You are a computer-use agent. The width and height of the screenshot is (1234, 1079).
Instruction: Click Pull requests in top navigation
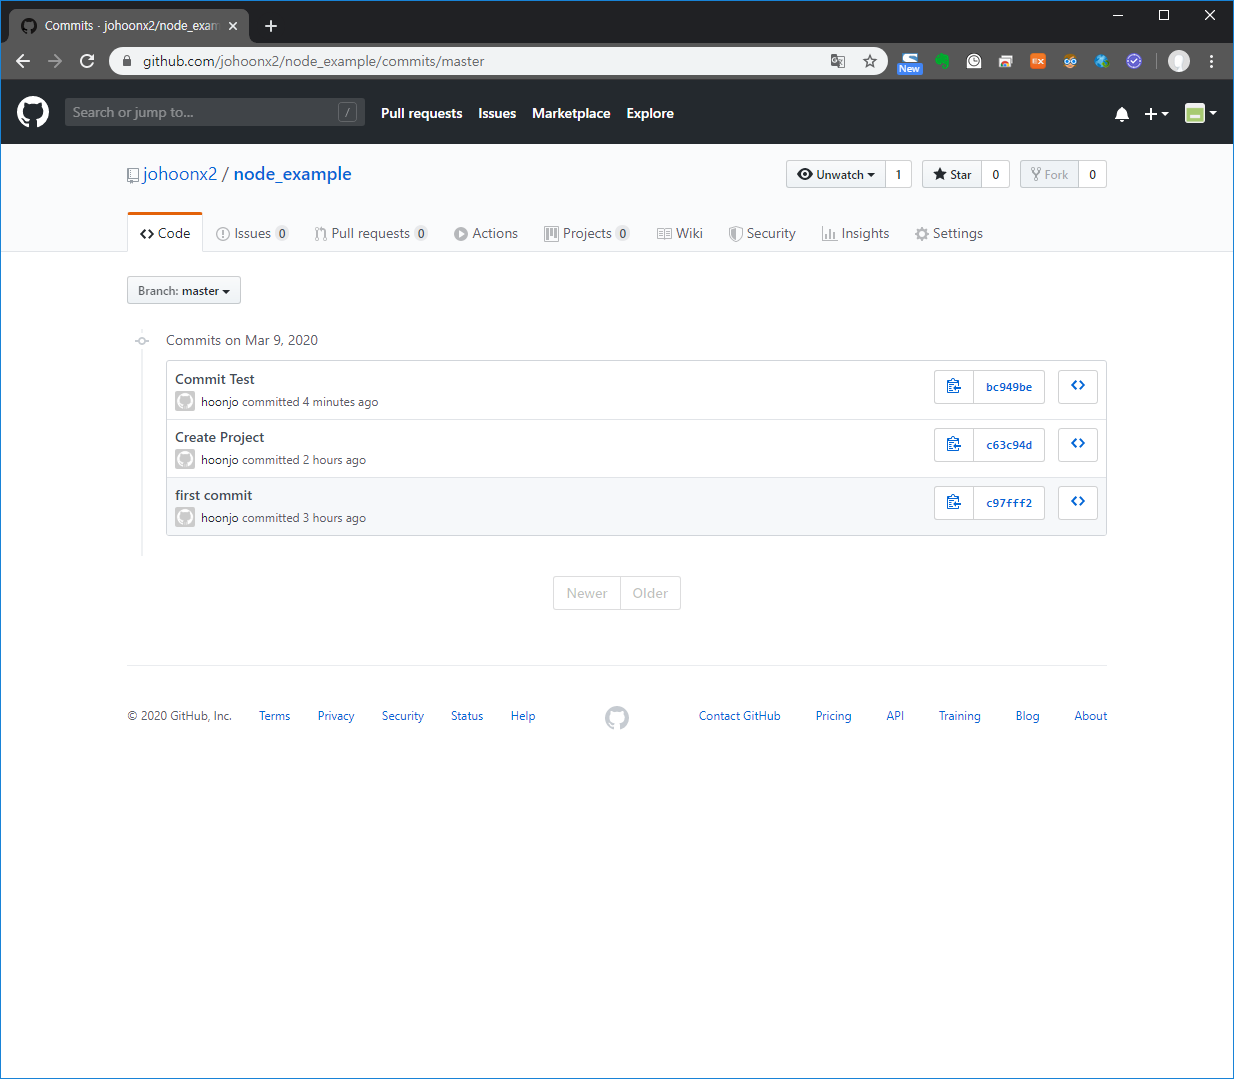pos(421,113)
